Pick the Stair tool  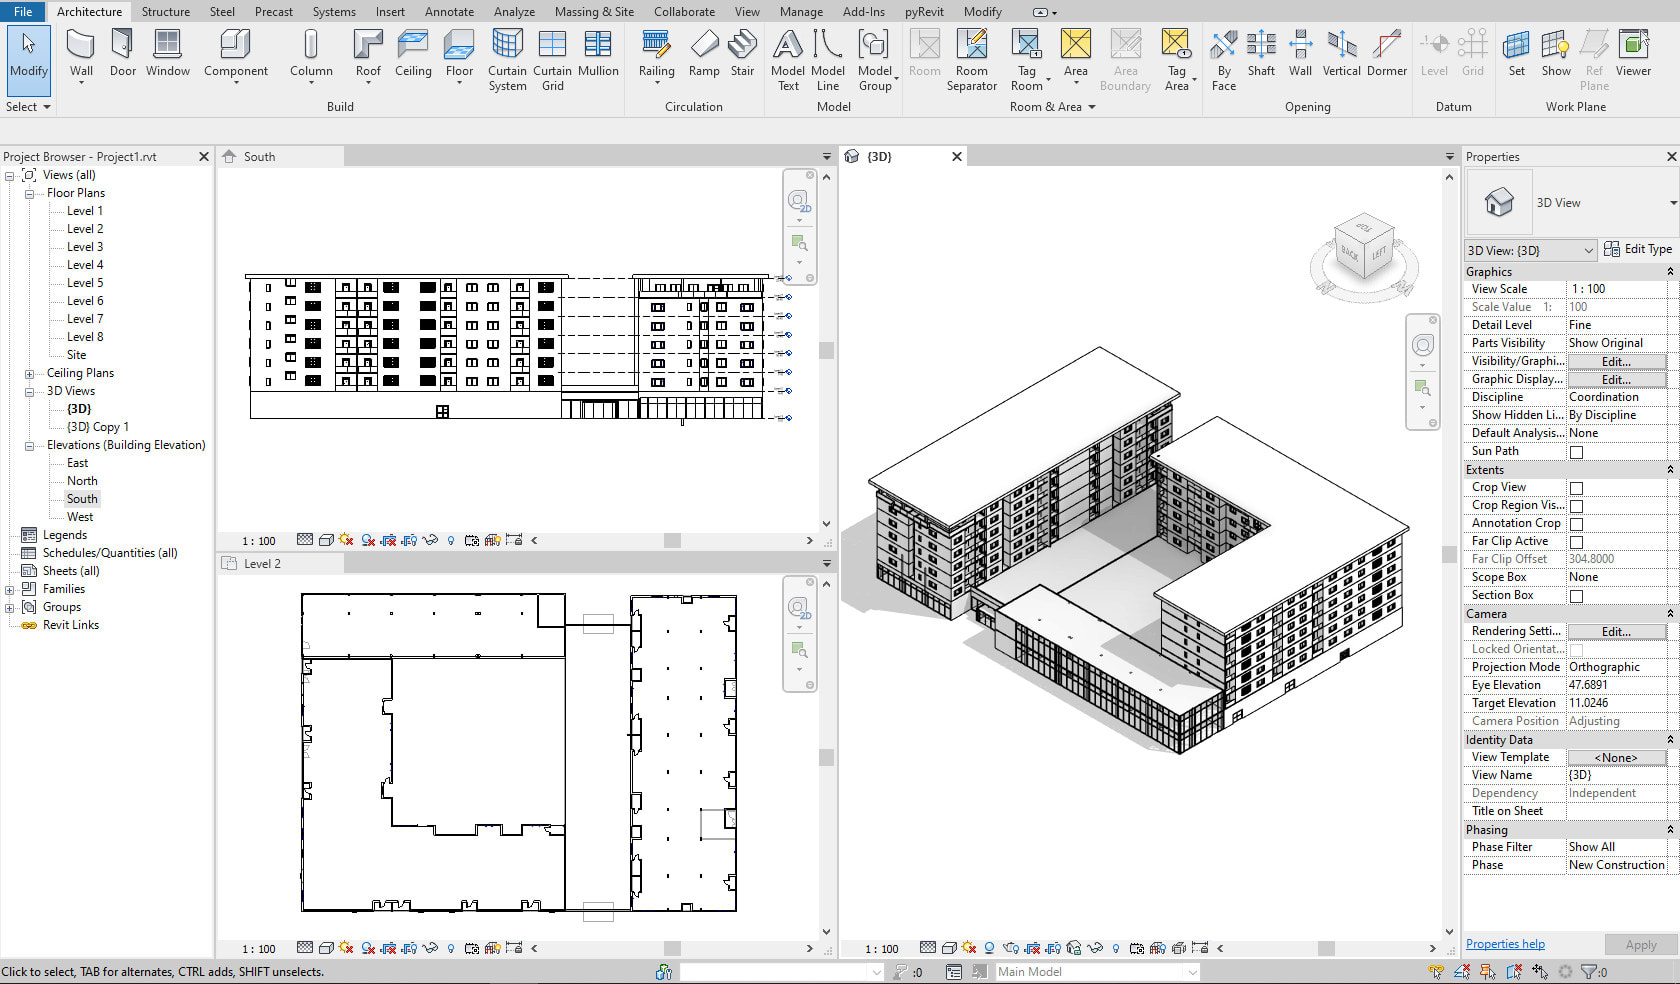pyautogui.click(x=742, y=53)
